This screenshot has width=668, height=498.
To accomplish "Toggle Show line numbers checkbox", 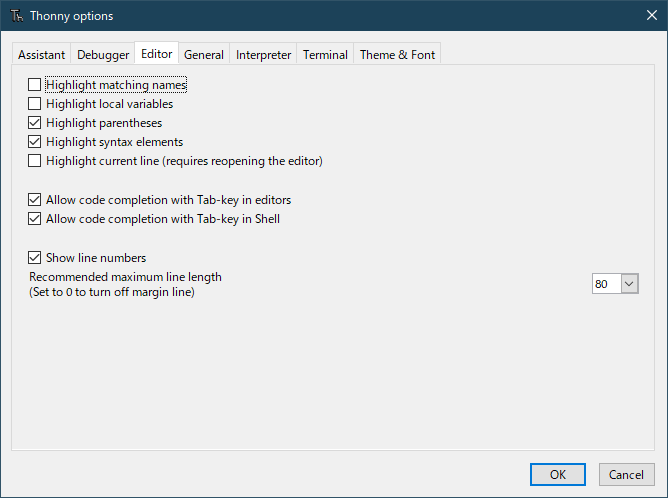I will 35,258.
